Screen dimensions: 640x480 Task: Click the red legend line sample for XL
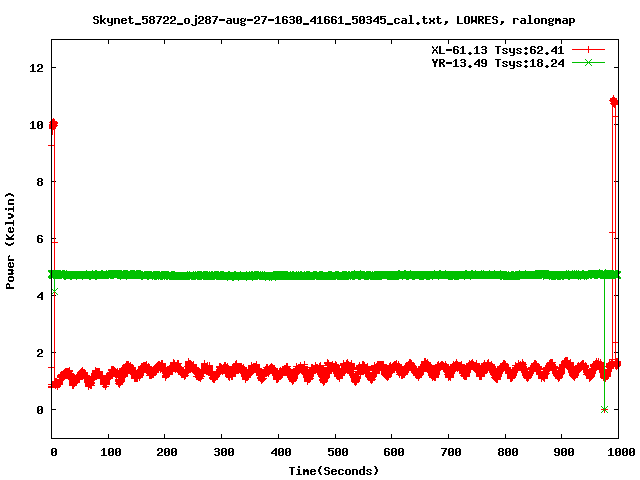588,50
